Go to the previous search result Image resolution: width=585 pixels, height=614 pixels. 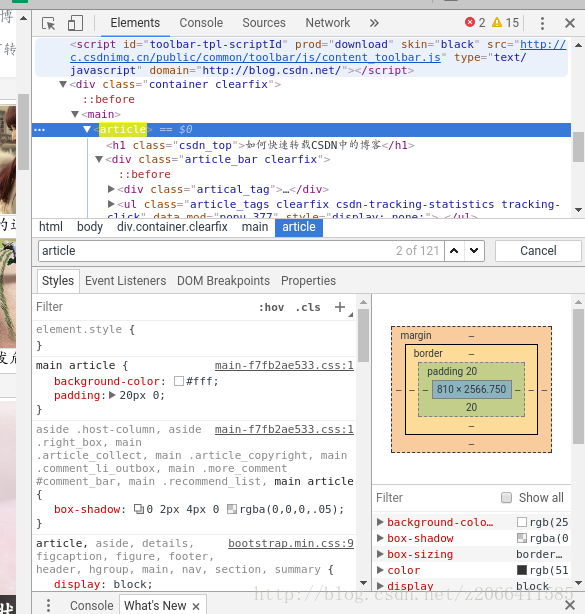pyautogui.click(x=454, y=251)
